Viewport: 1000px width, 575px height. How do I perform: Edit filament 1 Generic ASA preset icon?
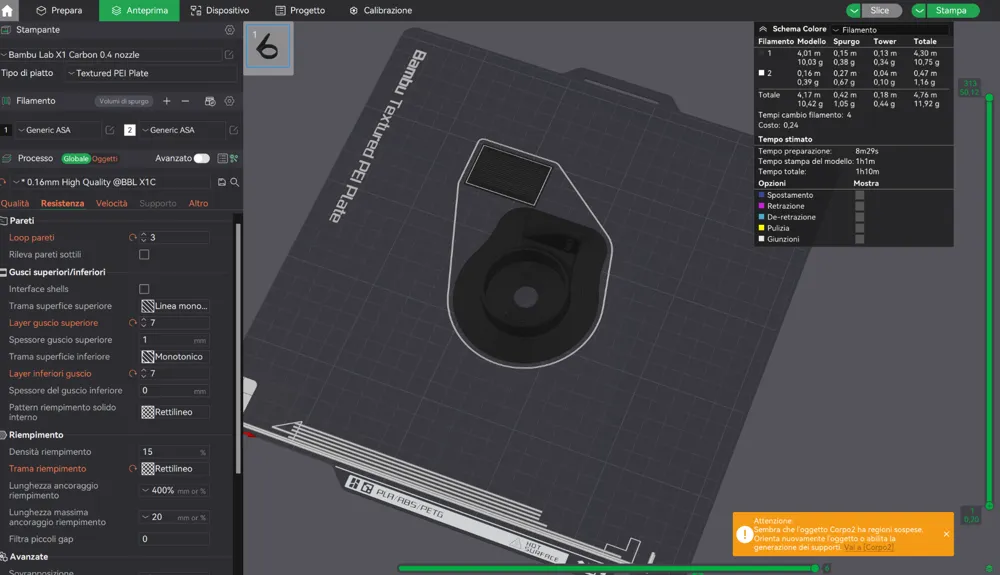110,130
